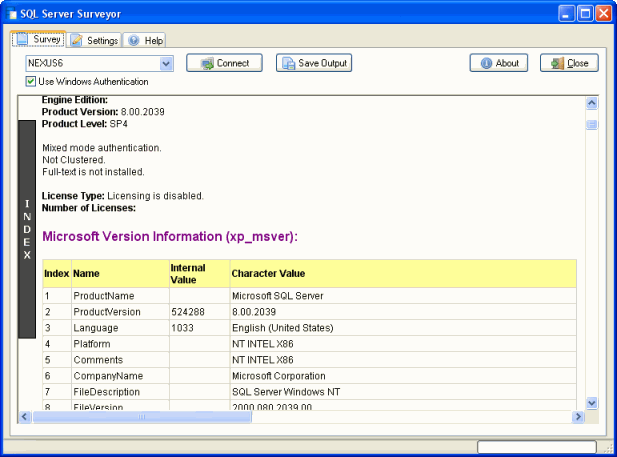This screenshot has height=457, width=617.
Task: Click the SQL Server Windows NT cell
Action: 403,392
